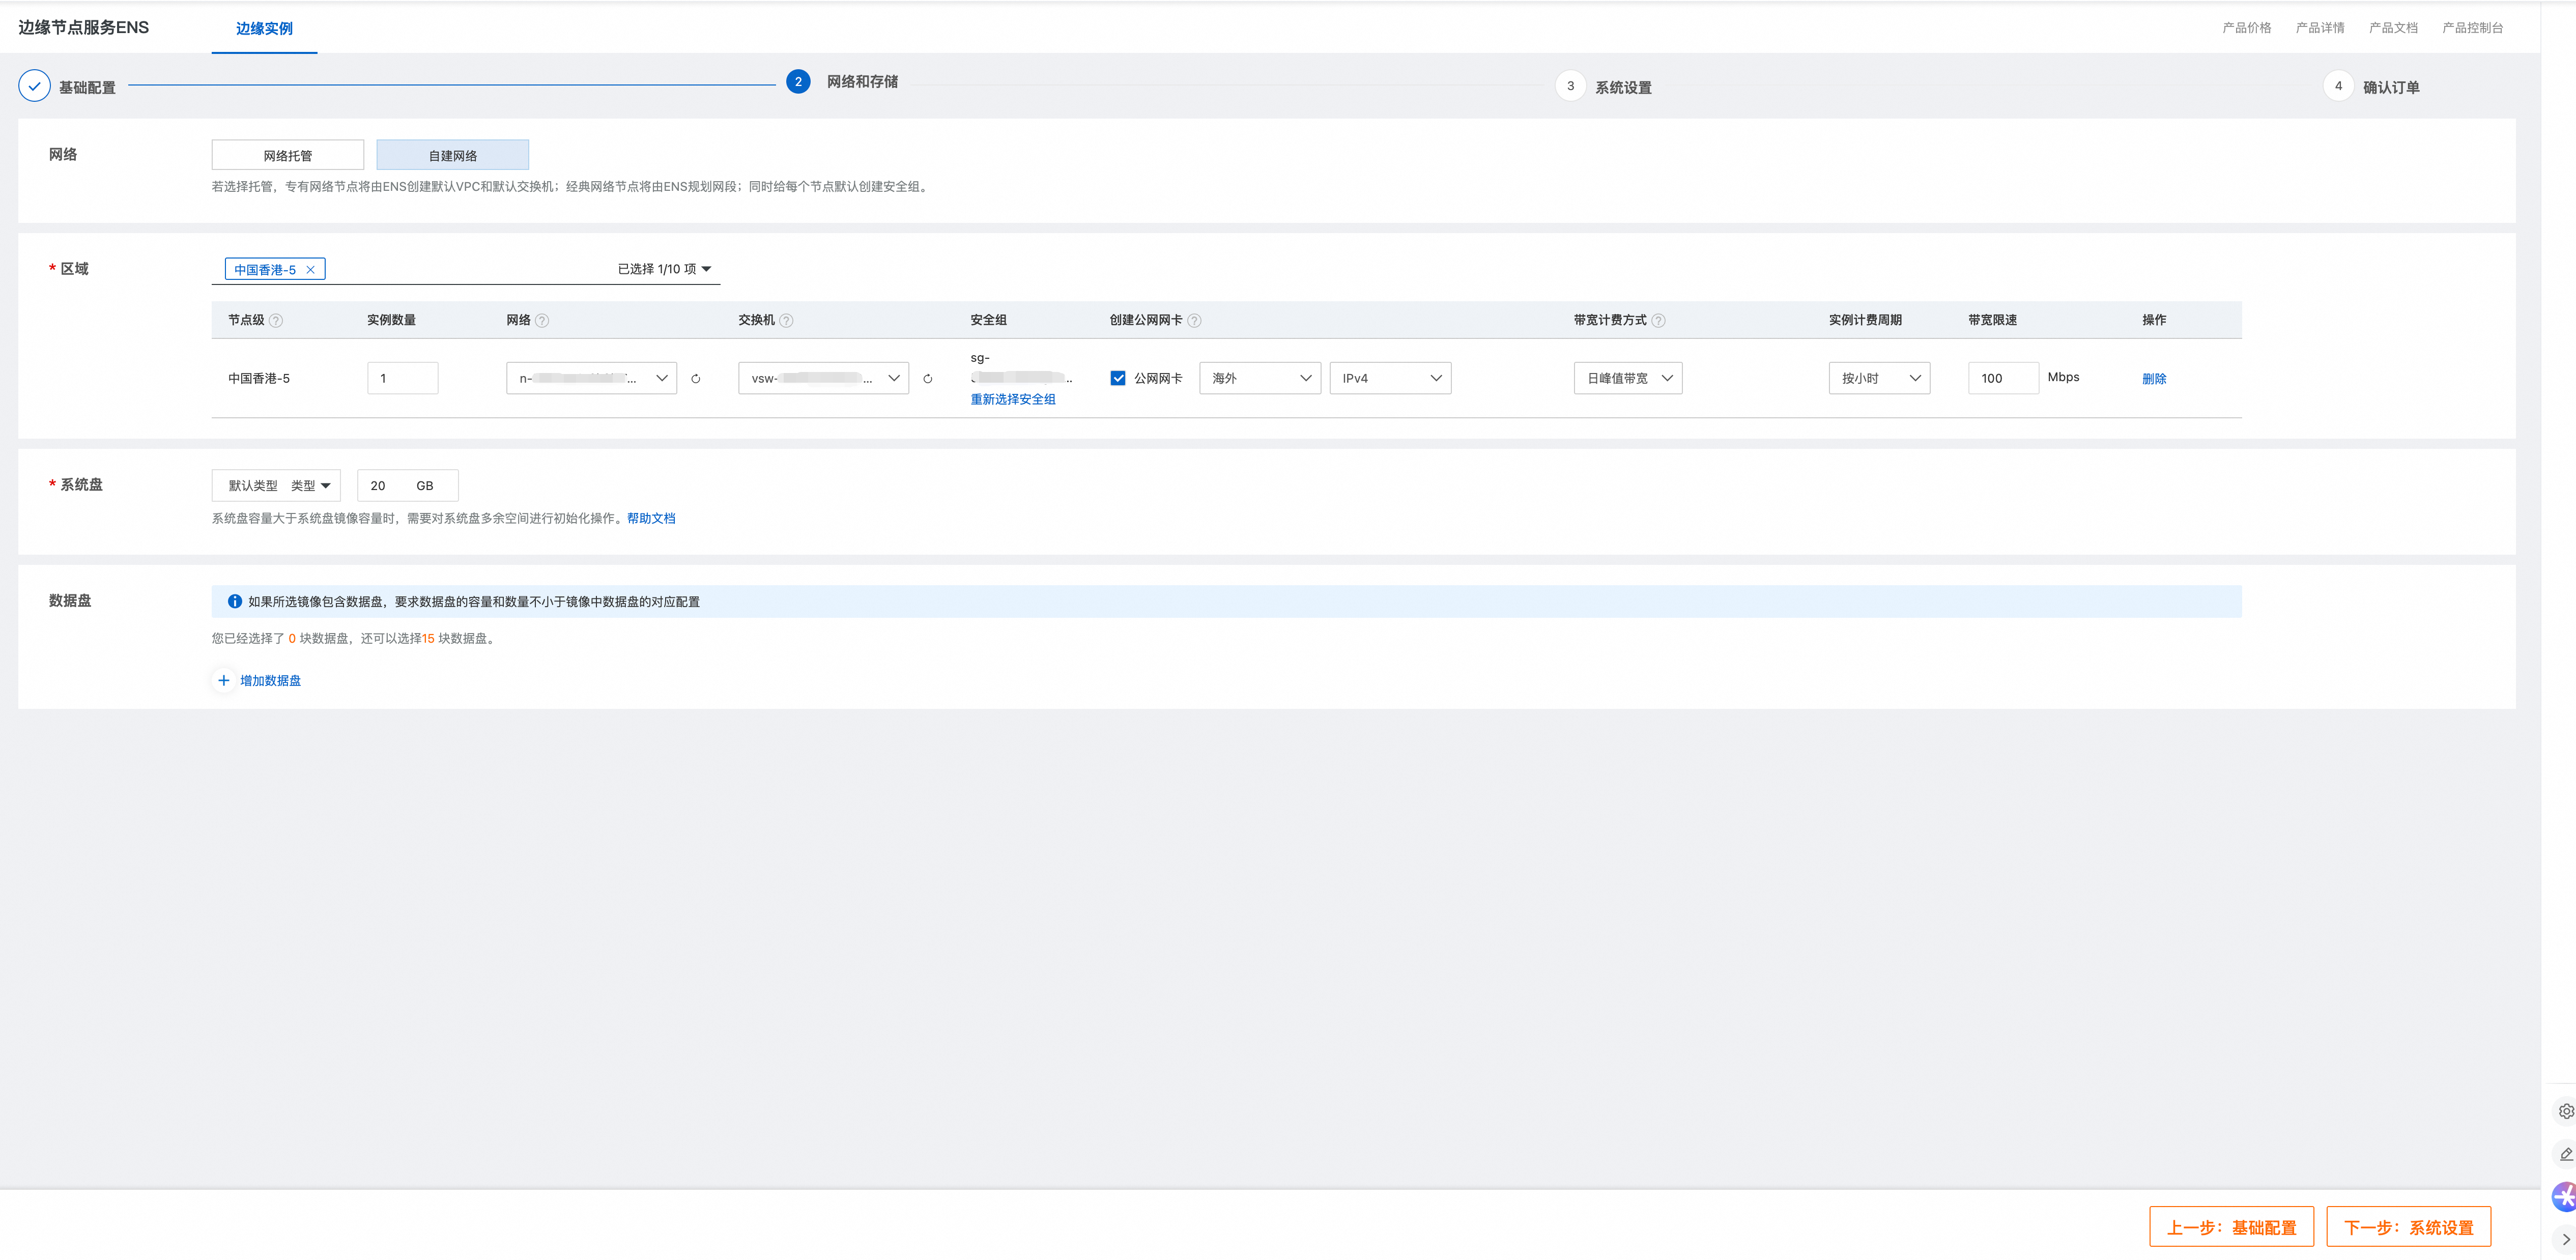The width and height of the screenshot is (2576, 1260).
Task: Open the gear settings floating icon
Action: tap(2565, 1111)
